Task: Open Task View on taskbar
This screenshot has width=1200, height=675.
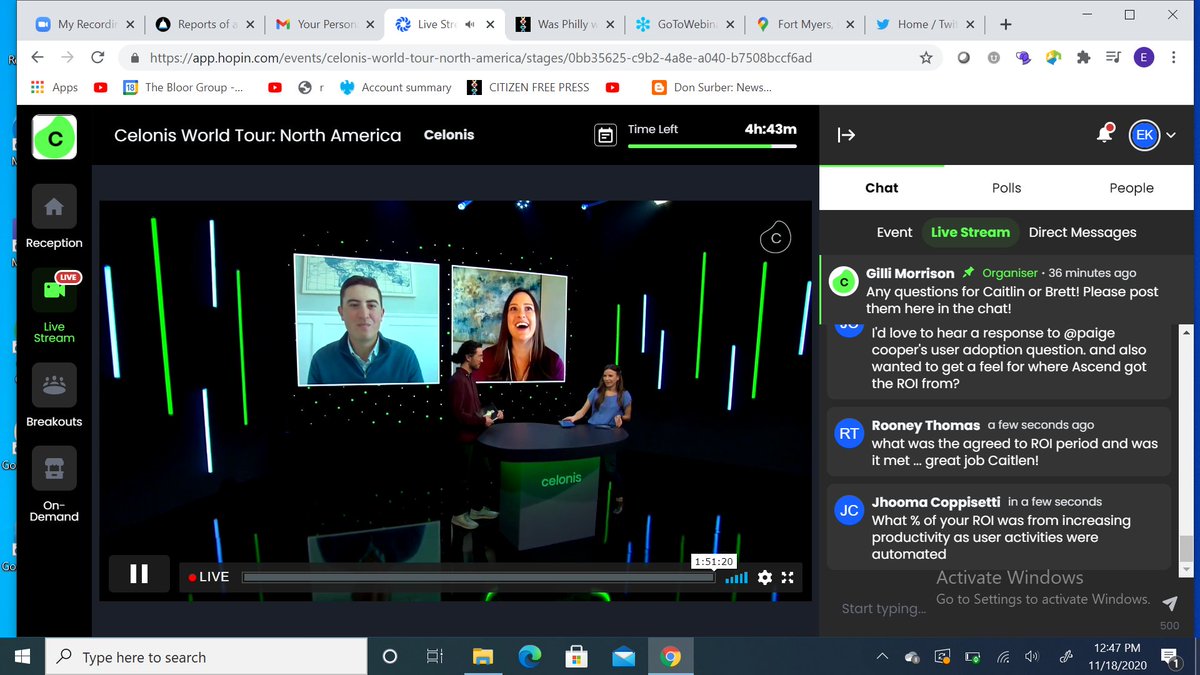Action: point(435,657)
